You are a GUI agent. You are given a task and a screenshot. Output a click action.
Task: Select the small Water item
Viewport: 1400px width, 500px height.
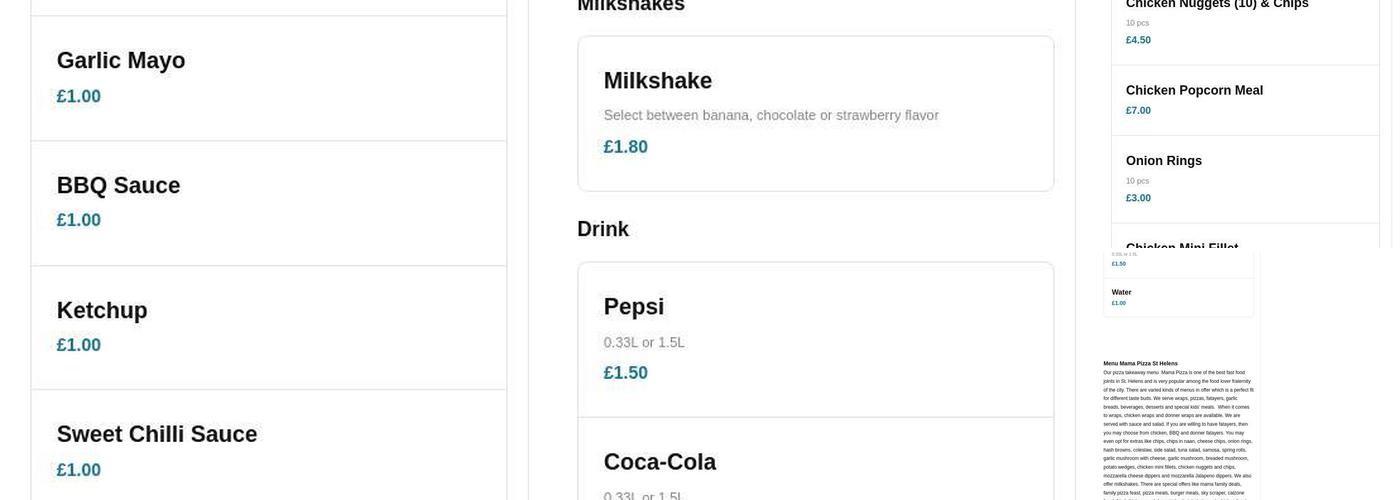point(1121,293)
